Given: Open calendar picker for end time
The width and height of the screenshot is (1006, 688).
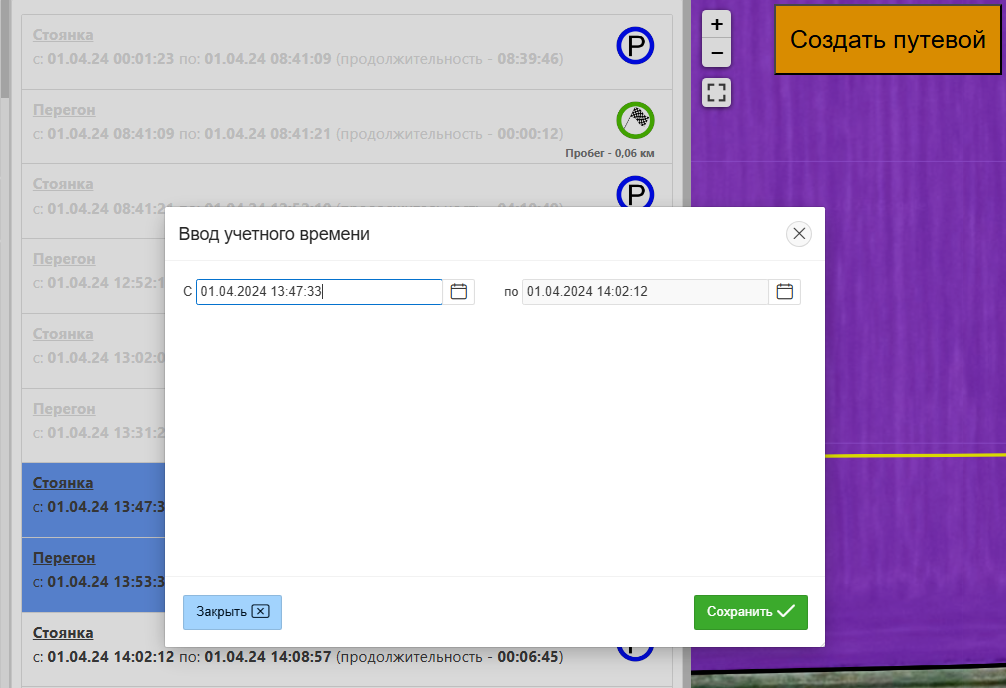Looking at the screenshot, I should (x=785, y=292).
